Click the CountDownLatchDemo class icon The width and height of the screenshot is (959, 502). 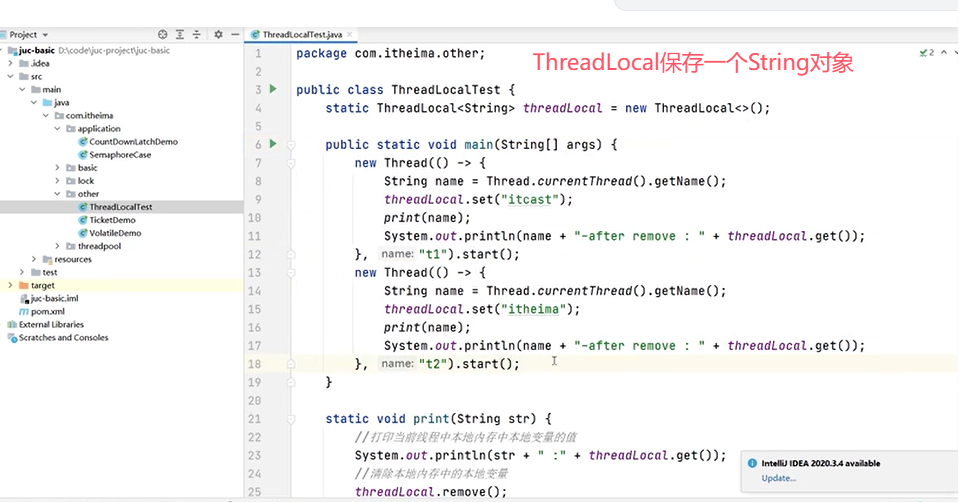[83, 142]
